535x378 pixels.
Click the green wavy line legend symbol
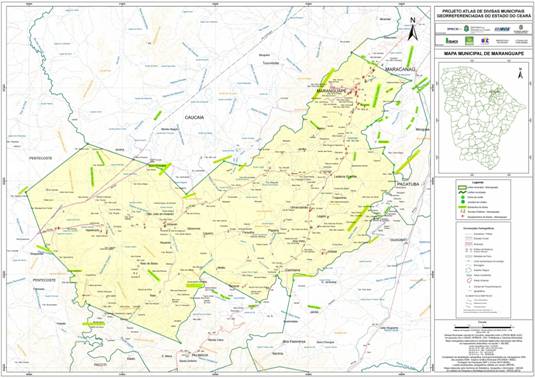coord(462,192)
